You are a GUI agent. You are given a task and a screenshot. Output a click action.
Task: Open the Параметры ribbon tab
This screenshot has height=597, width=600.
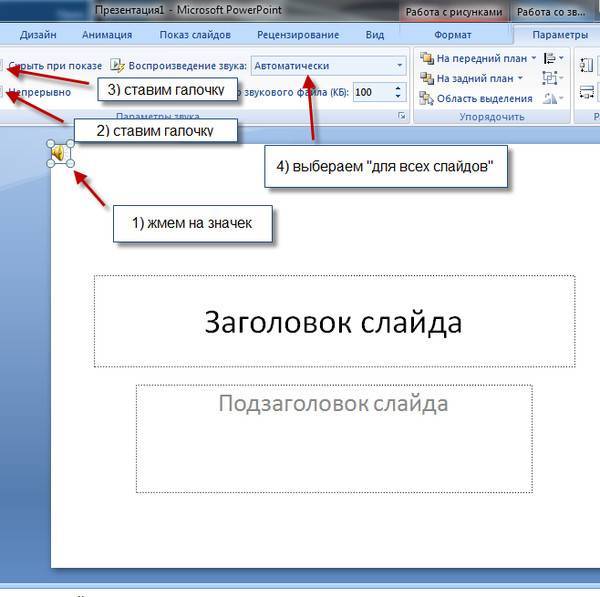(560, 35)
